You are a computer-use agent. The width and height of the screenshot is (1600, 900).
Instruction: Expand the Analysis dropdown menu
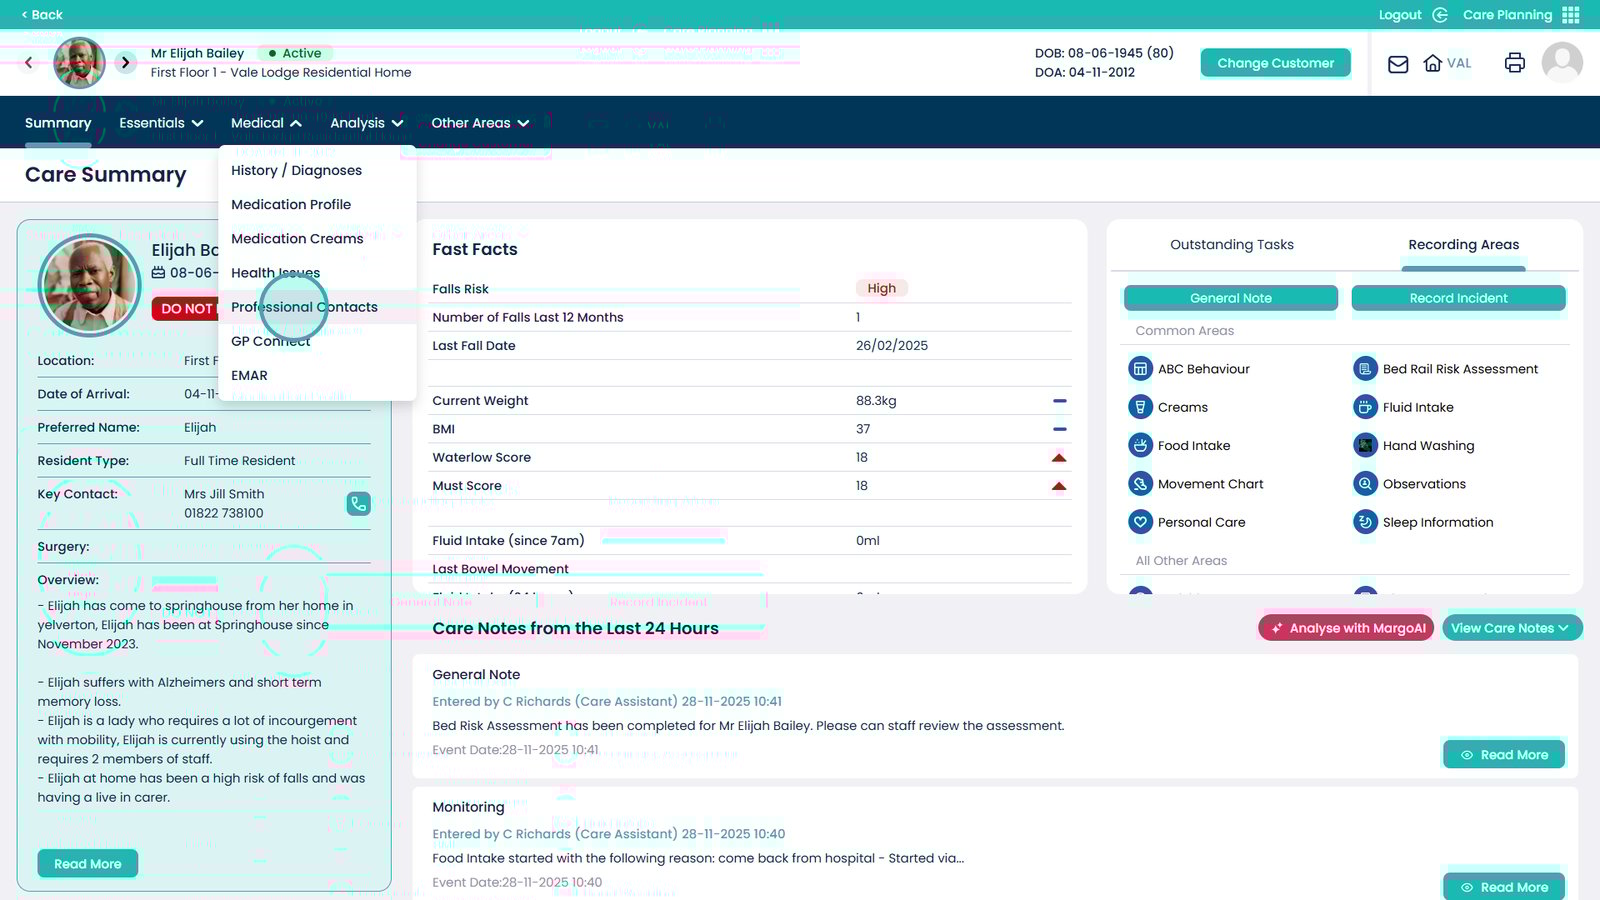click(x=366, y=123)
